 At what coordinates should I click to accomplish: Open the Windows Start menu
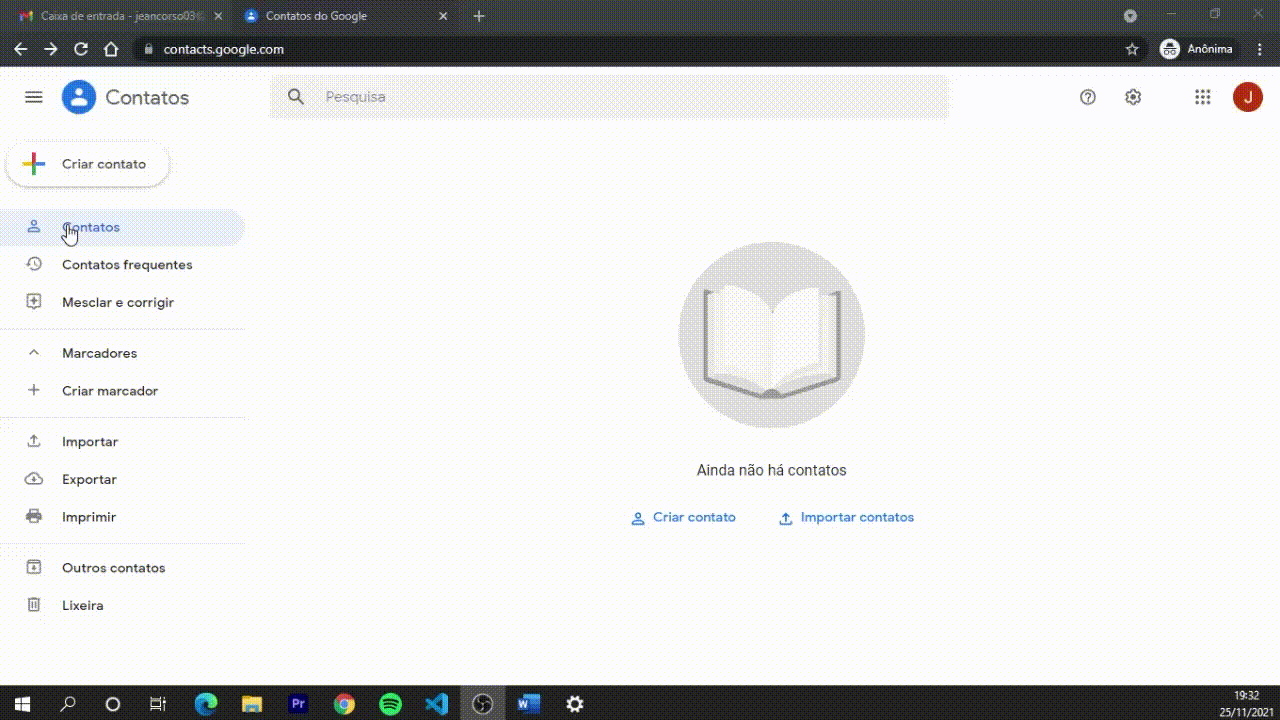22,704
